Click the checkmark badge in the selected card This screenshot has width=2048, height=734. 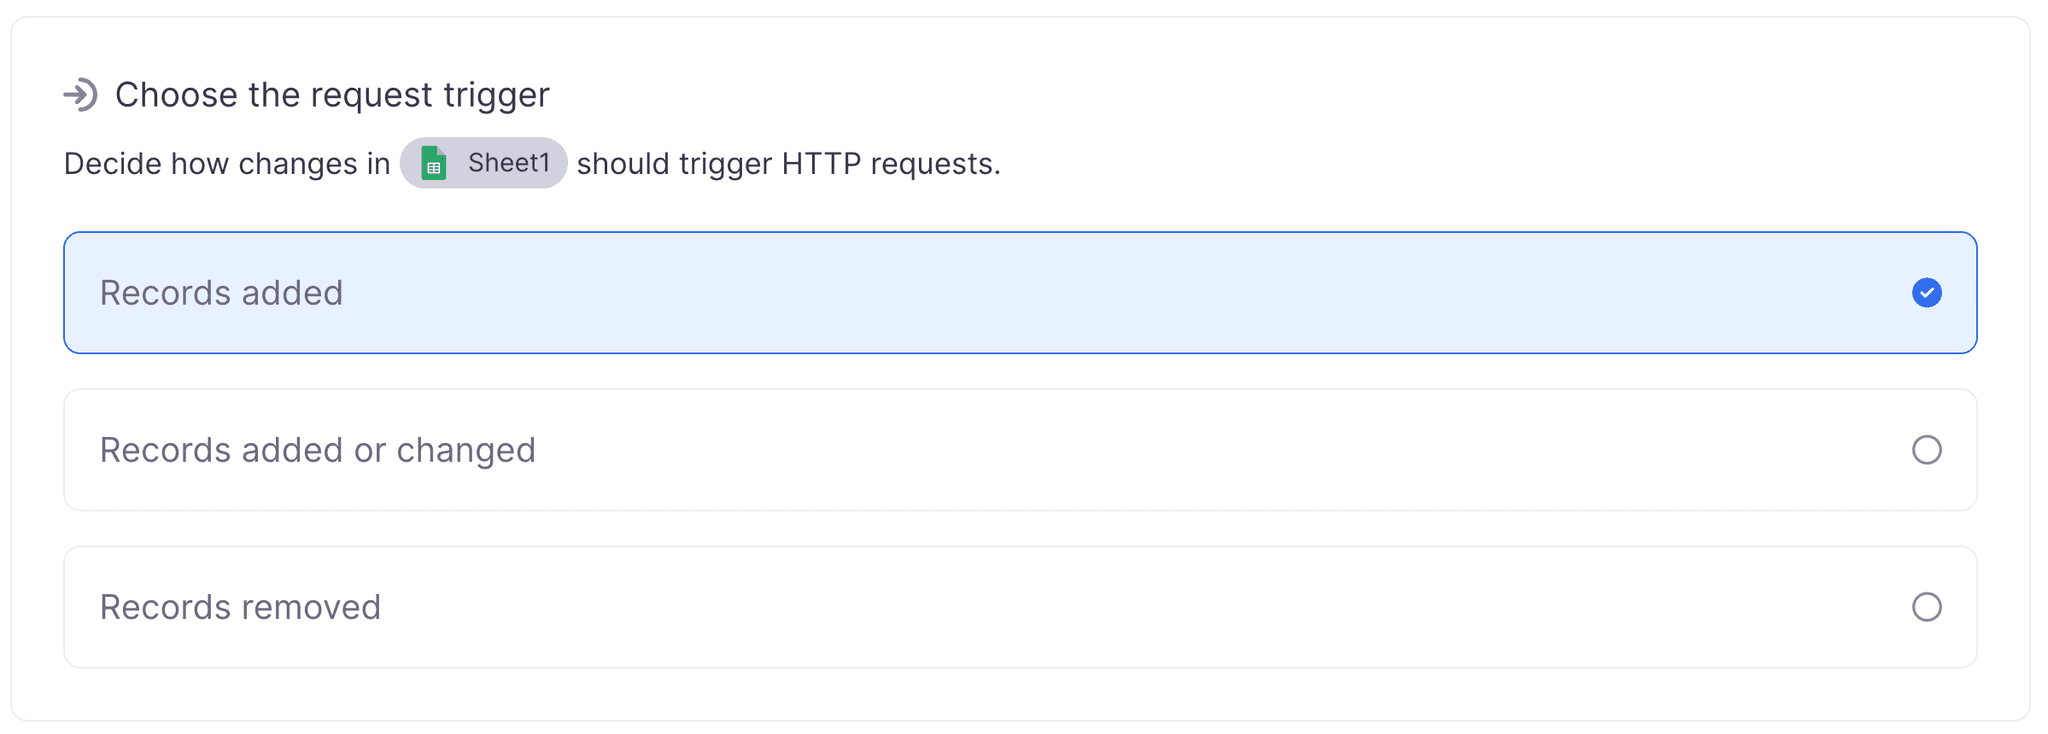1926,292
